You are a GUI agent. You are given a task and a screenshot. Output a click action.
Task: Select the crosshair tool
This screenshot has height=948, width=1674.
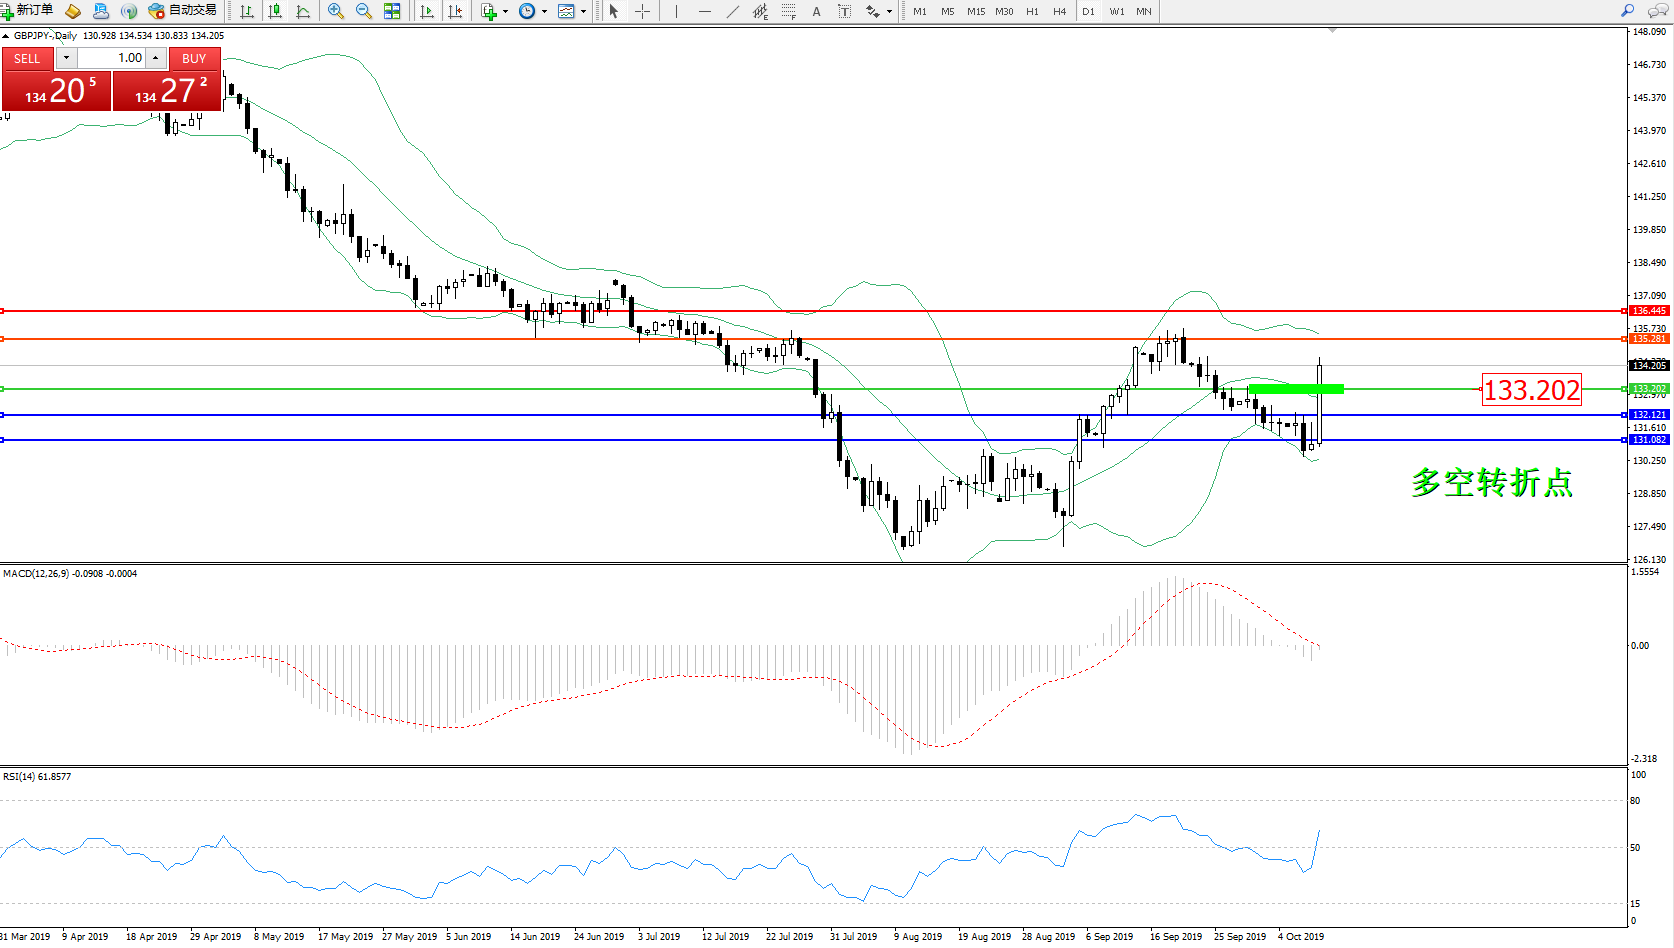tap(642, 11)
